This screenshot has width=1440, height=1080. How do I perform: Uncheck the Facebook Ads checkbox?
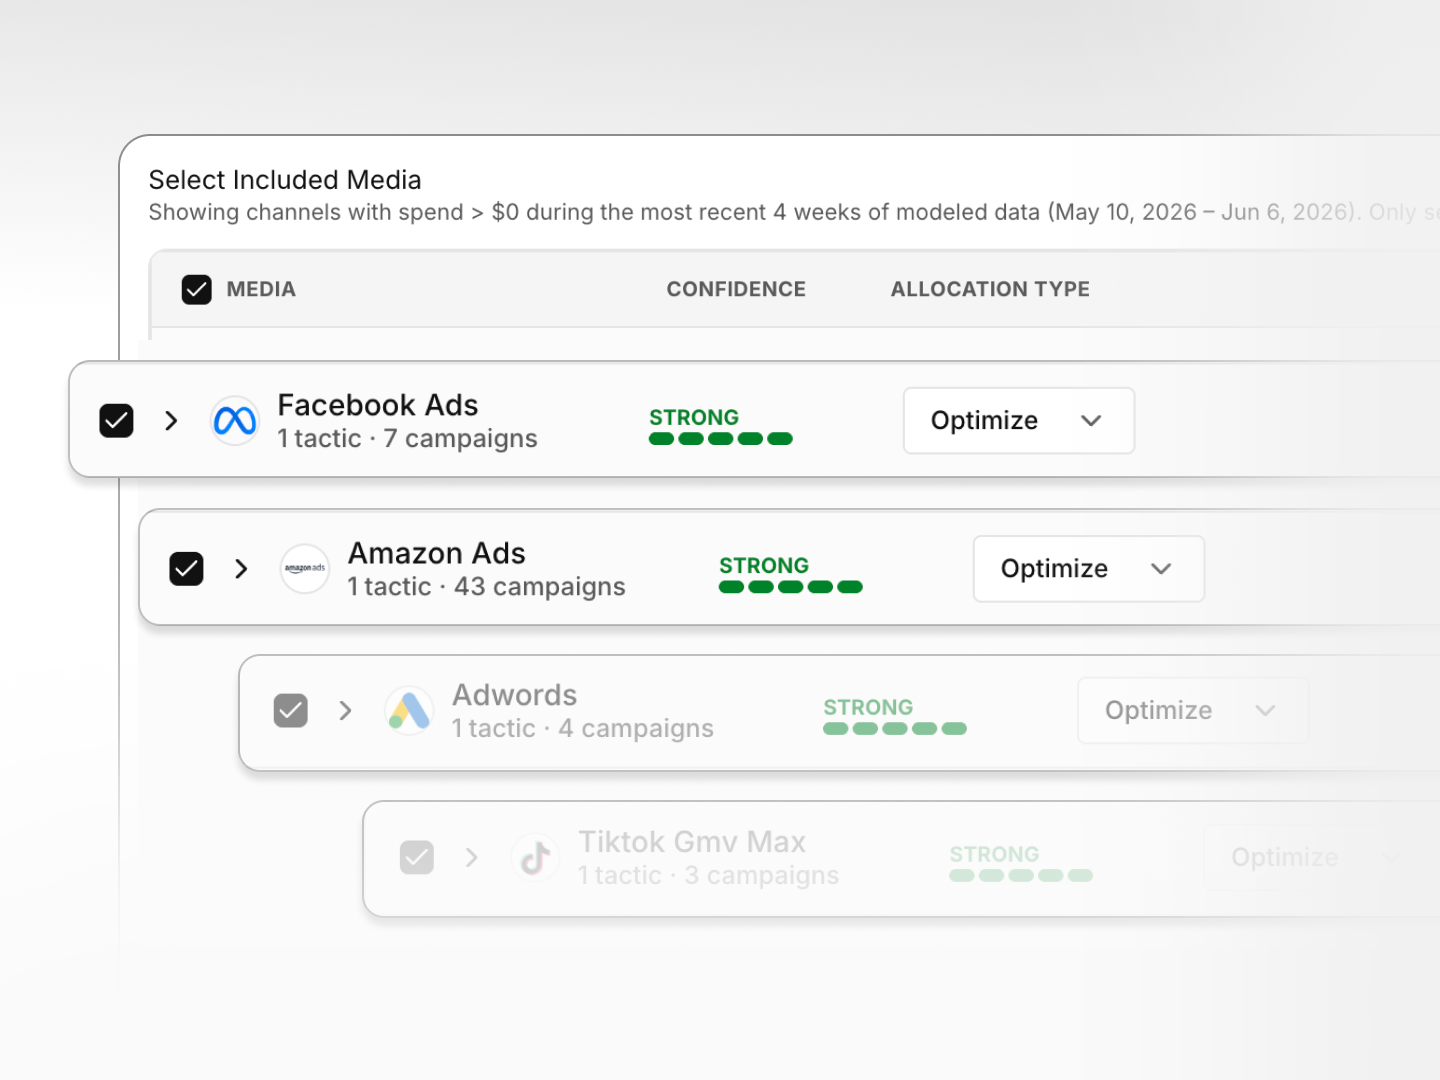tap(117, 421)
